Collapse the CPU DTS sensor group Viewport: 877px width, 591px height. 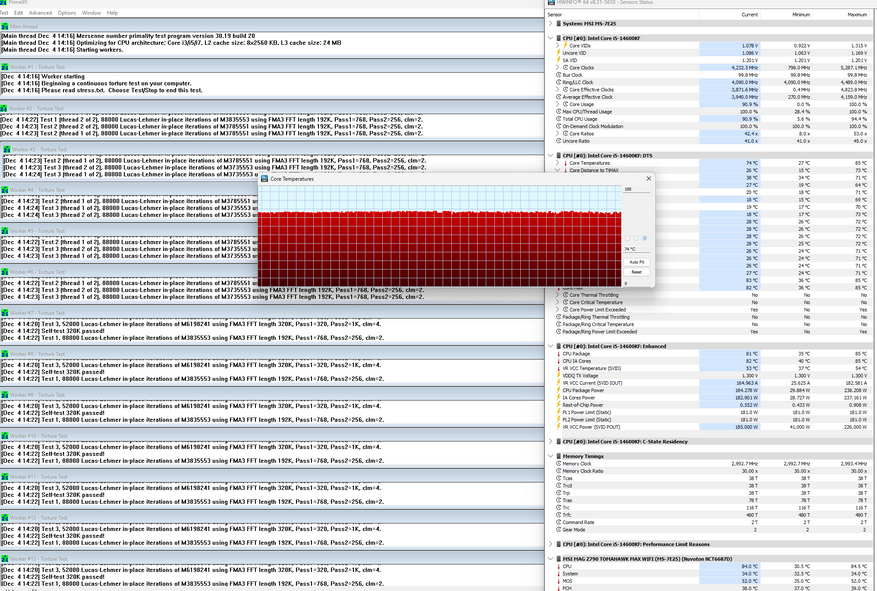click(550, 155)
